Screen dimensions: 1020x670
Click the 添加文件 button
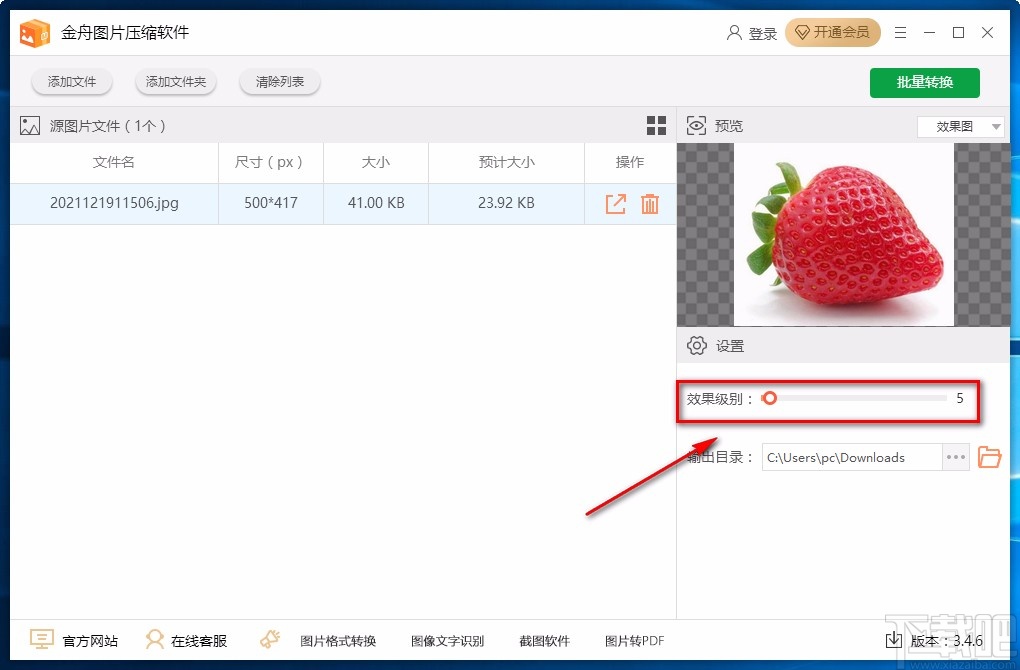pos(71,82)
